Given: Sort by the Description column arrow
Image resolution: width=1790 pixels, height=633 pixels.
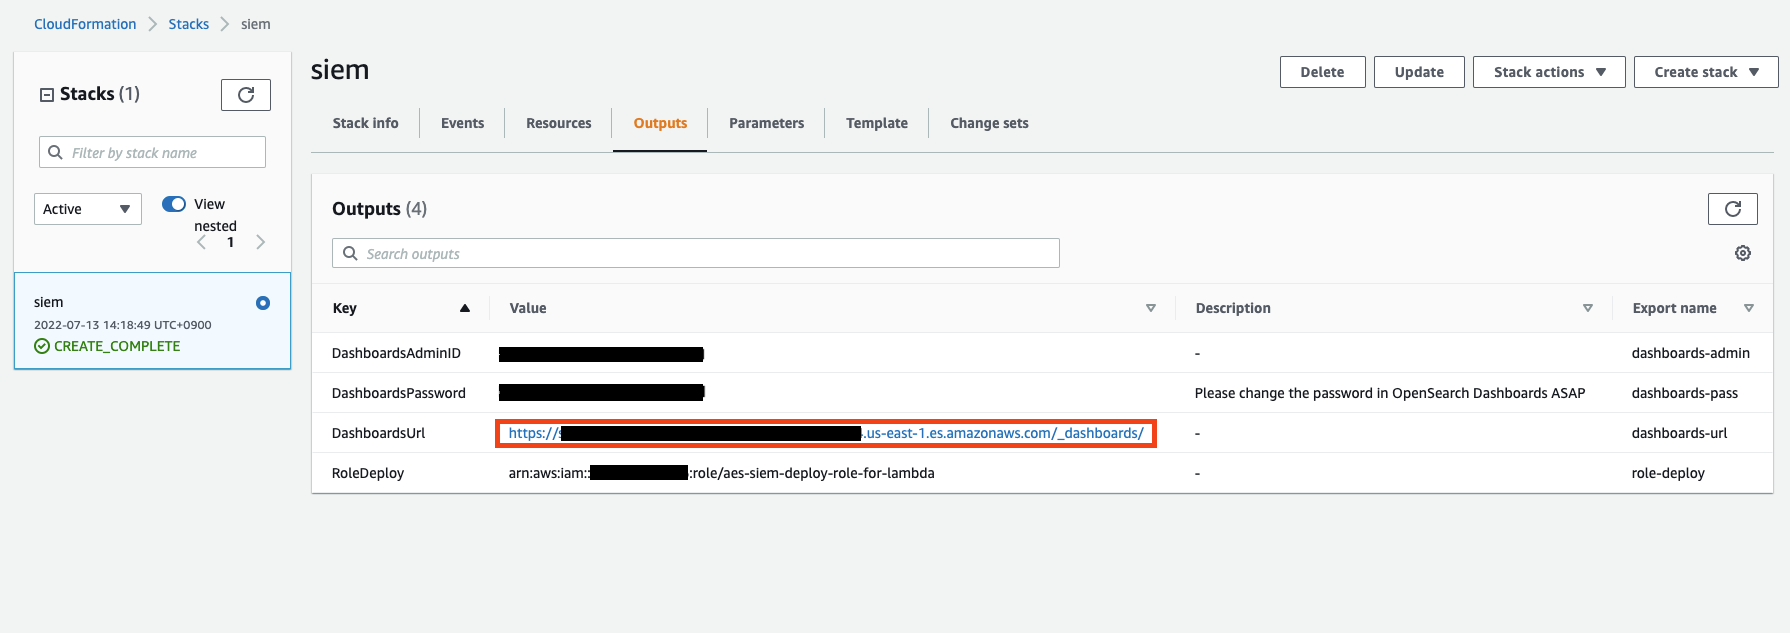Looking at the screenshot, I should (x=1588, y=308).
